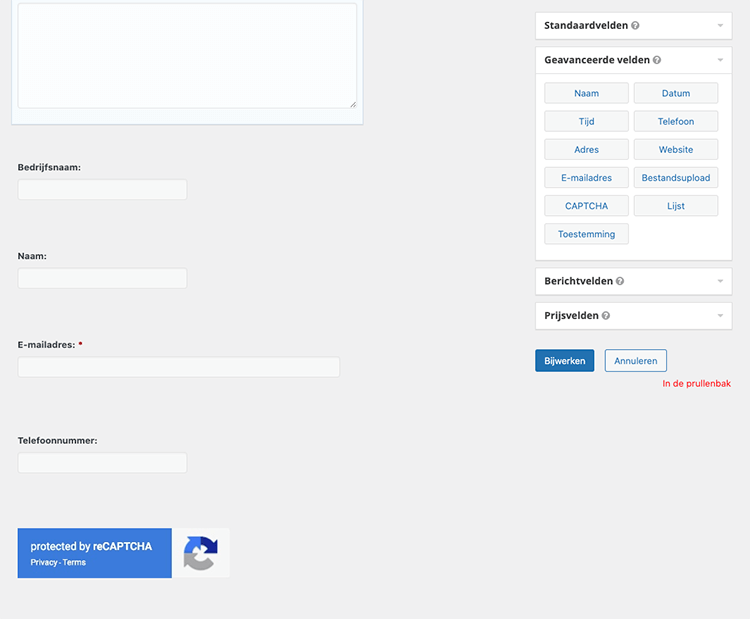Click the Bedrijfsnaam input field

click(102, 190)
